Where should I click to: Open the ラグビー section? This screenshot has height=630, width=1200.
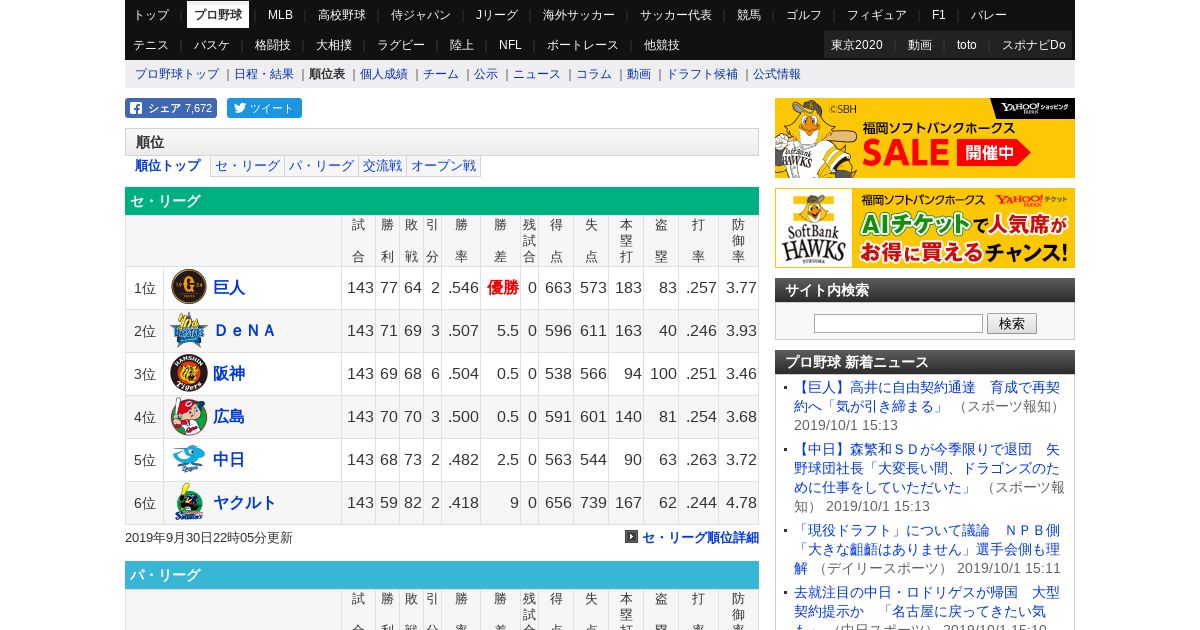point(401,45)
